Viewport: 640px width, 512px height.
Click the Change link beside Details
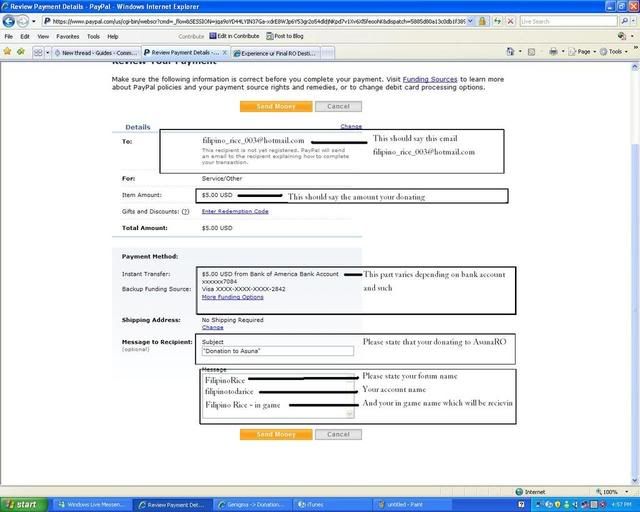351,126
